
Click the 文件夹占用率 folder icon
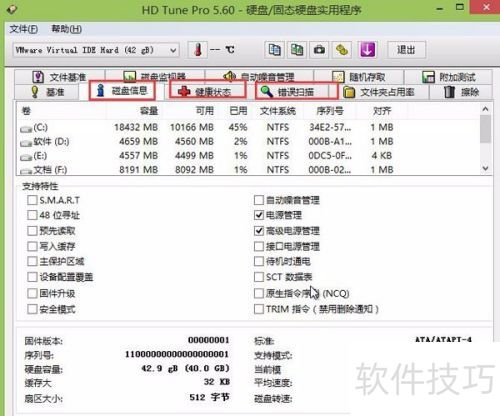click(x=349, y=92)
